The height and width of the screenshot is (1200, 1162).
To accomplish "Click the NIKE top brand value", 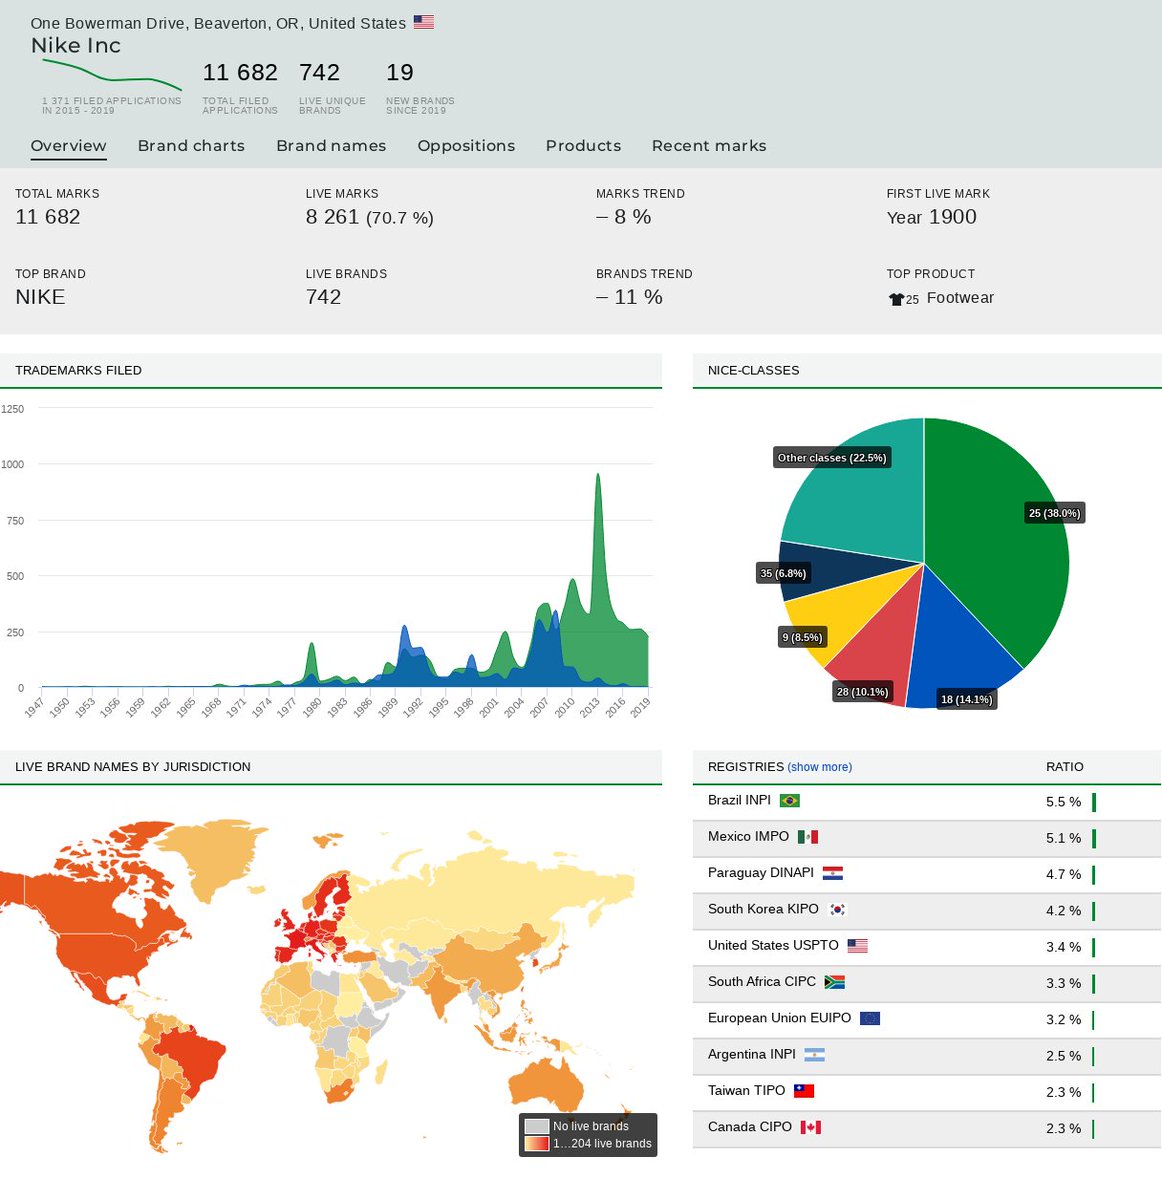I will [40, 297].
